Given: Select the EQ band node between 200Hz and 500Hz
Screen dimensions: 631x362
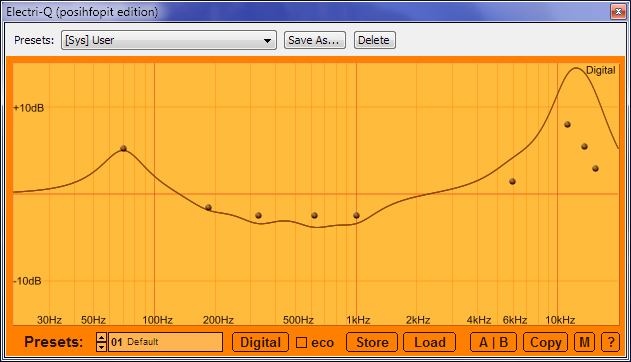Looking at the screenshot, I should [x=258, y=216].
